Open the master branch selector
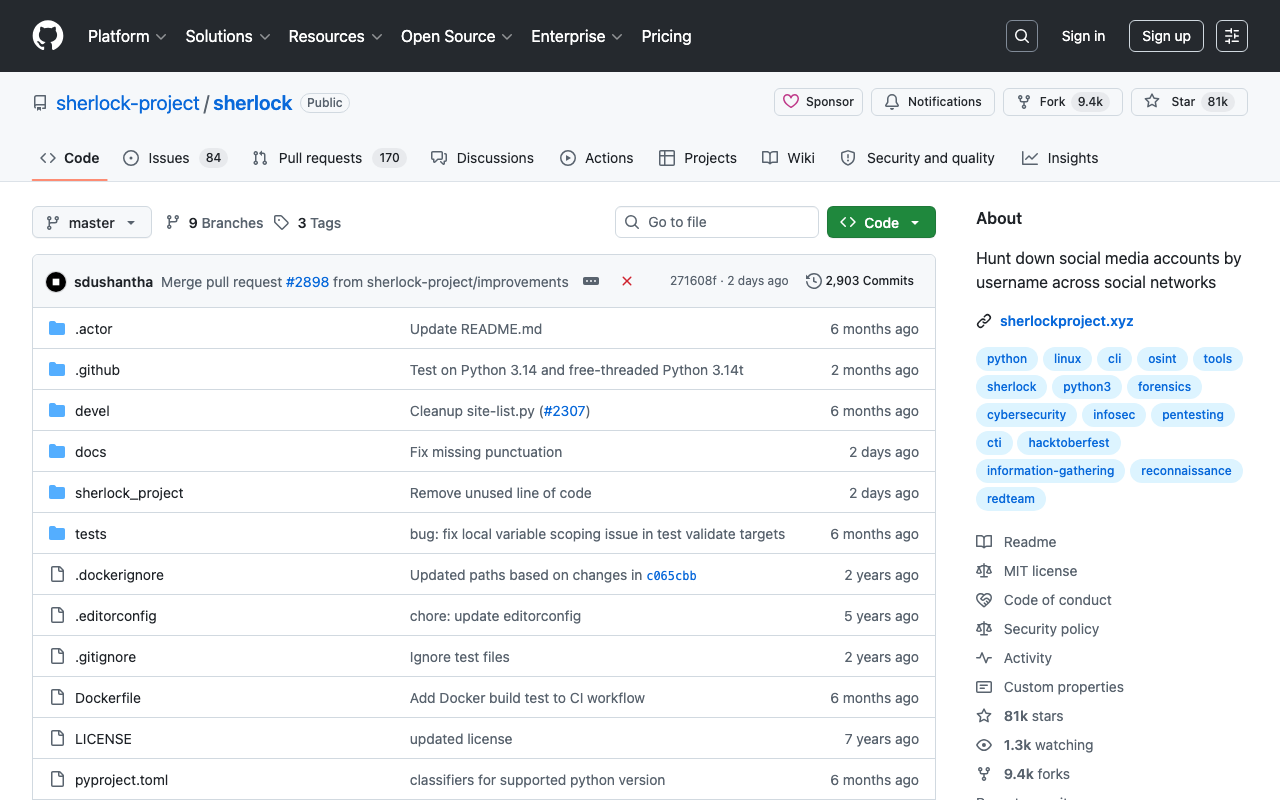Image resolution: width=1280 pixels, height=800 pixels. coord(92,222)
